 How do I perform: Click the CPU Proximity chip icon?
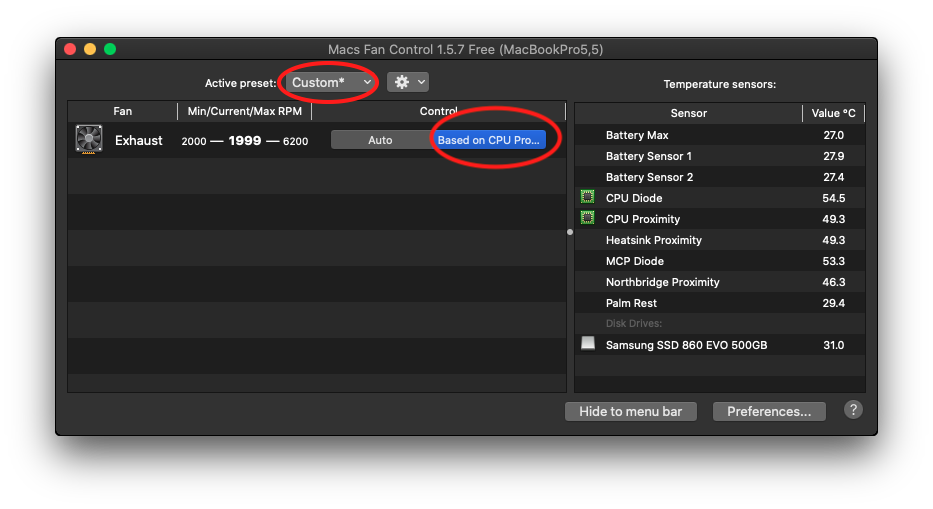(x=587, y=218)
